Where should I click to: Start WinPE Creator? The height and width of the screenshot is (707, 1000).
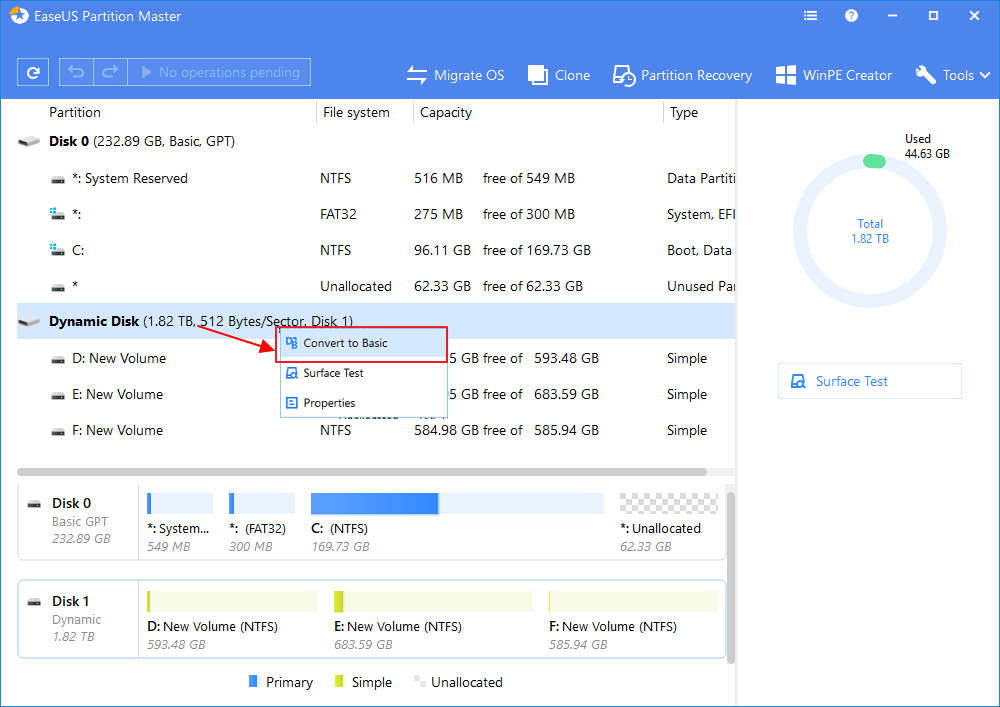point(834,75)
